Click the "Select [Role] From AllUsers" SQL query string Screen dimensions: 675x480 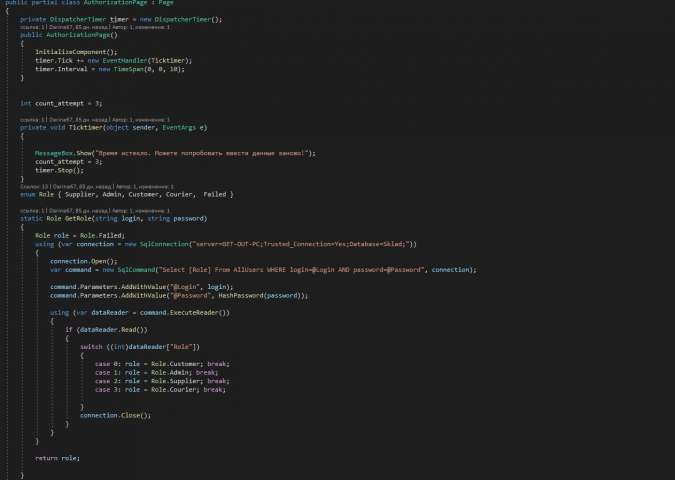click(x=291, y=270)
